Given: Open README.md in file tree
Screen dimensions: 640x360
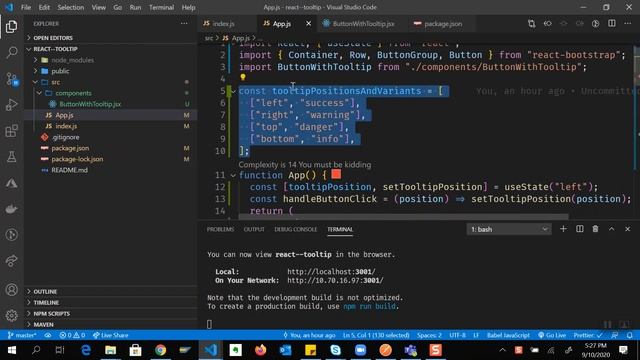Looking at the screenshot, I should pos(110,170).
